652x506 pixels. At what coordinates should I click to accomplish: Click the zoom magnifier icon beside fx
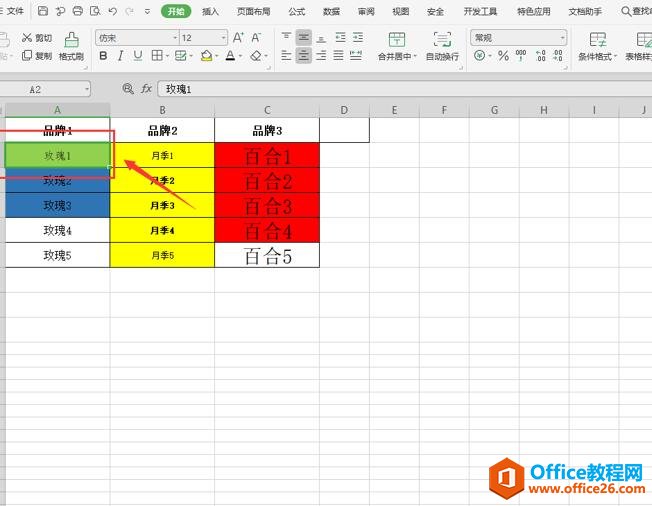[x=128, y=89]
